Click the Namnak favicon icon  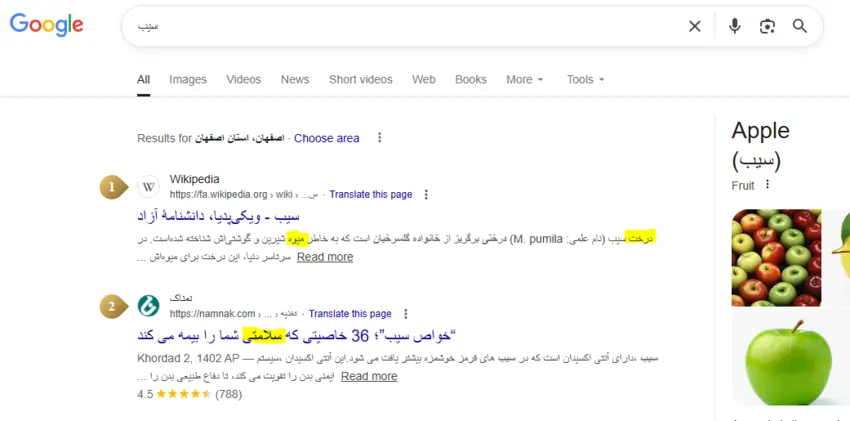point(149,306)
